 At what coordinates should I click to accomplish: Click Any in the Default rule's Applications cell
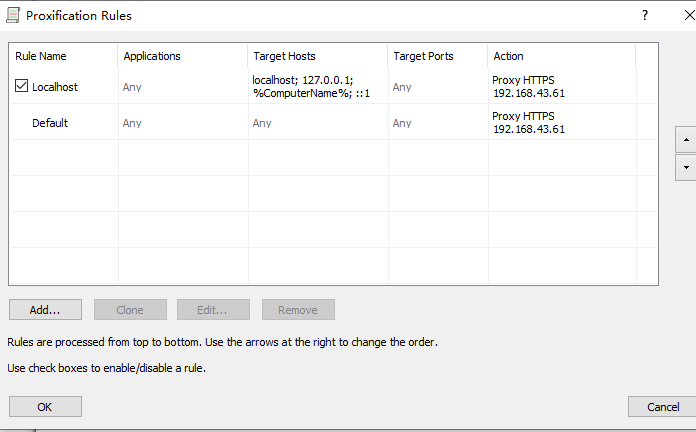point(132,123)
